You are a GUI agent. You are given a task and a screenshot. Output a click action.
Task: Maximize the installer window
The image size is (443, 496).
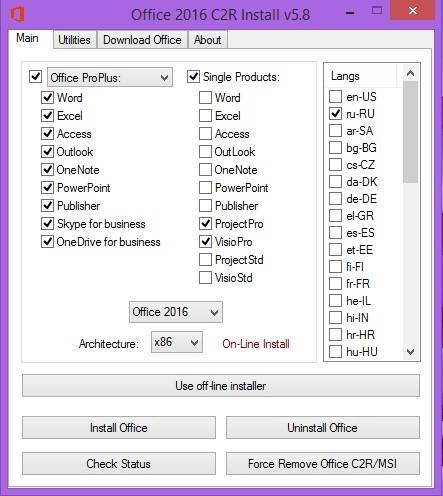(377, 11)
